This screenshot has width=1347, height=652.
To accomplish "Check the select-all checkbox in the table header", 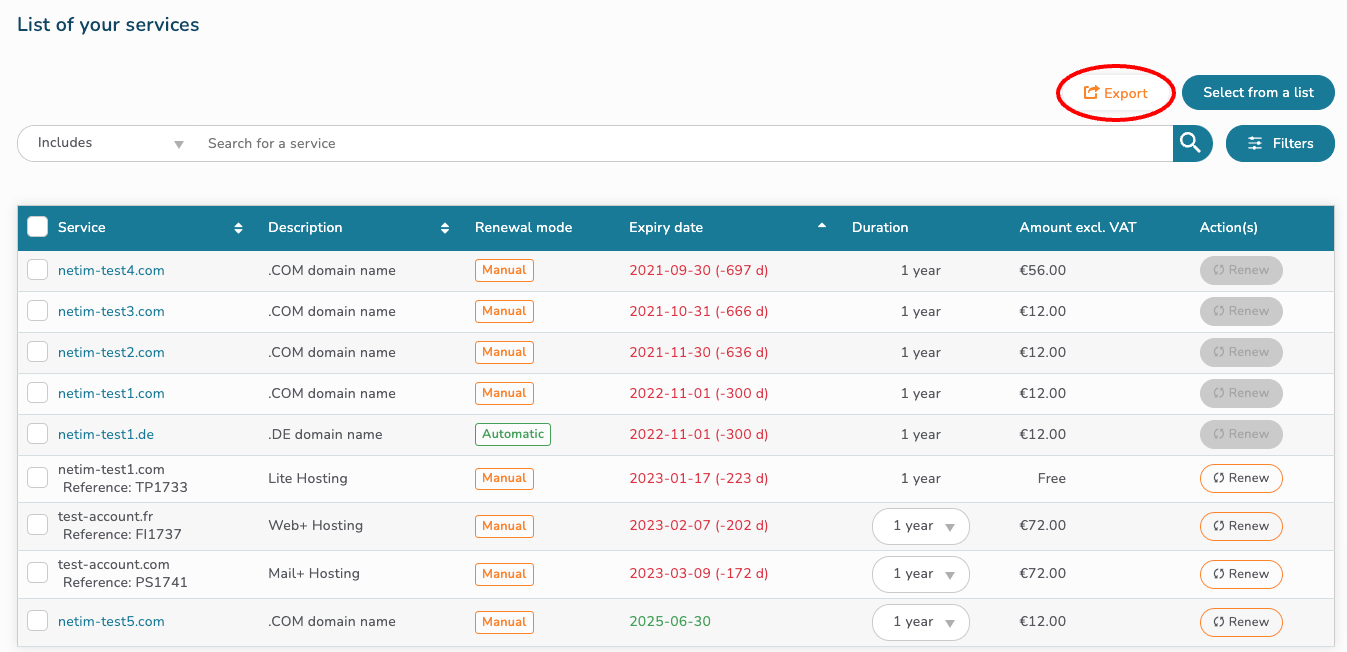I will pos(37,227).
